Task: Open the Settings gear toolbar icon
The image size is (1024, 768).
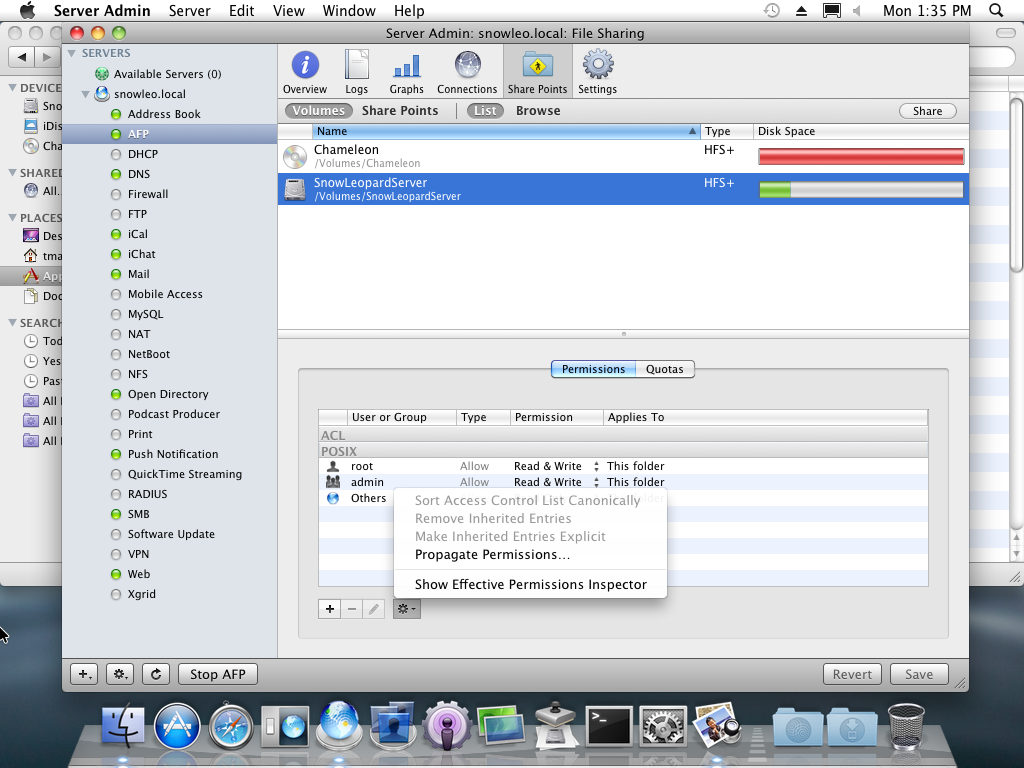Action: coord(597,72)
